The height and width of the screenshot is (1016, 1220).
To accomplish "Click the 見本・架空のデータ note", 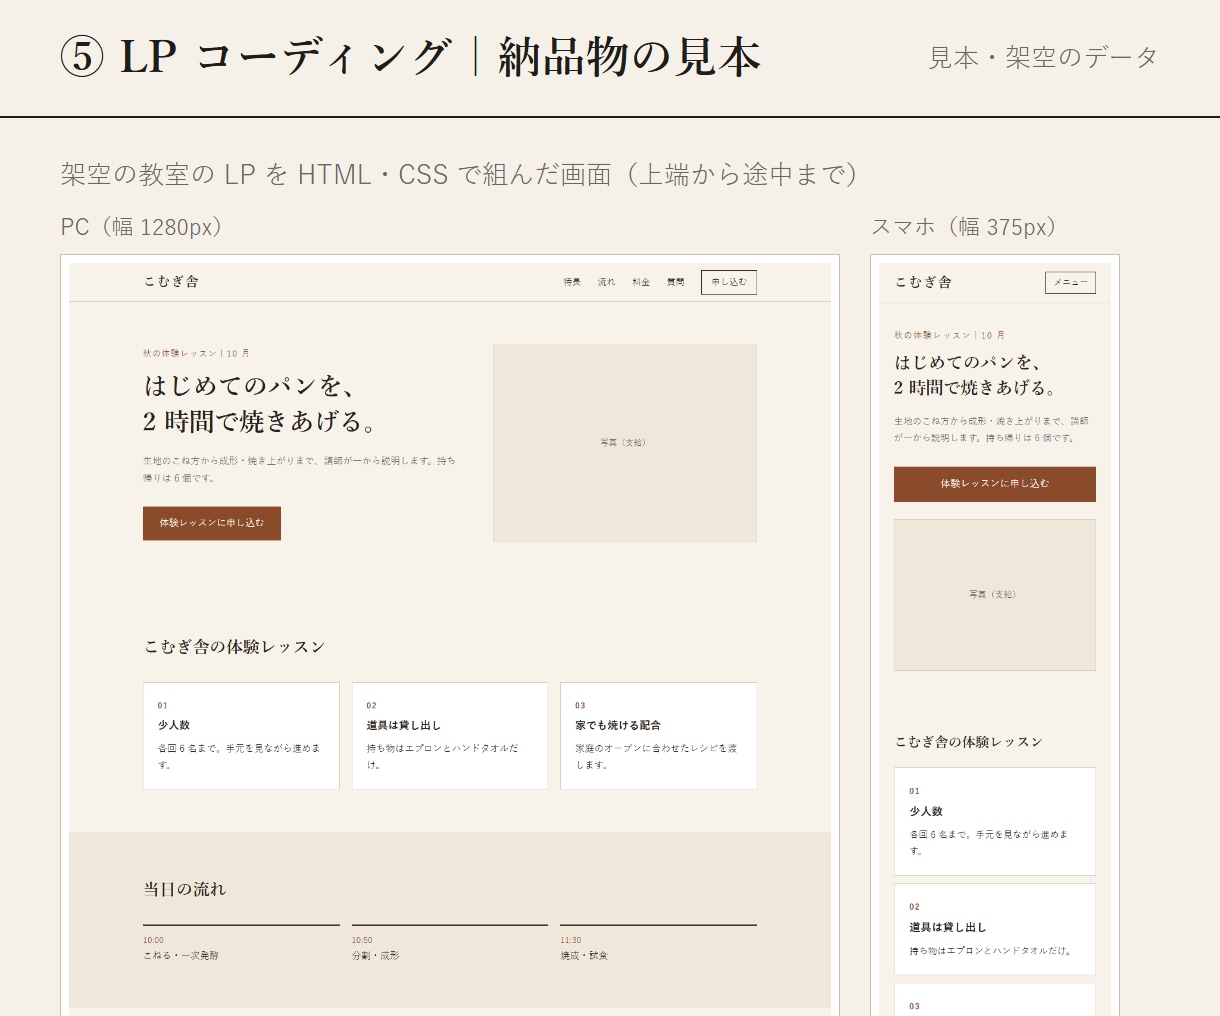I will tap(1043, 58).
